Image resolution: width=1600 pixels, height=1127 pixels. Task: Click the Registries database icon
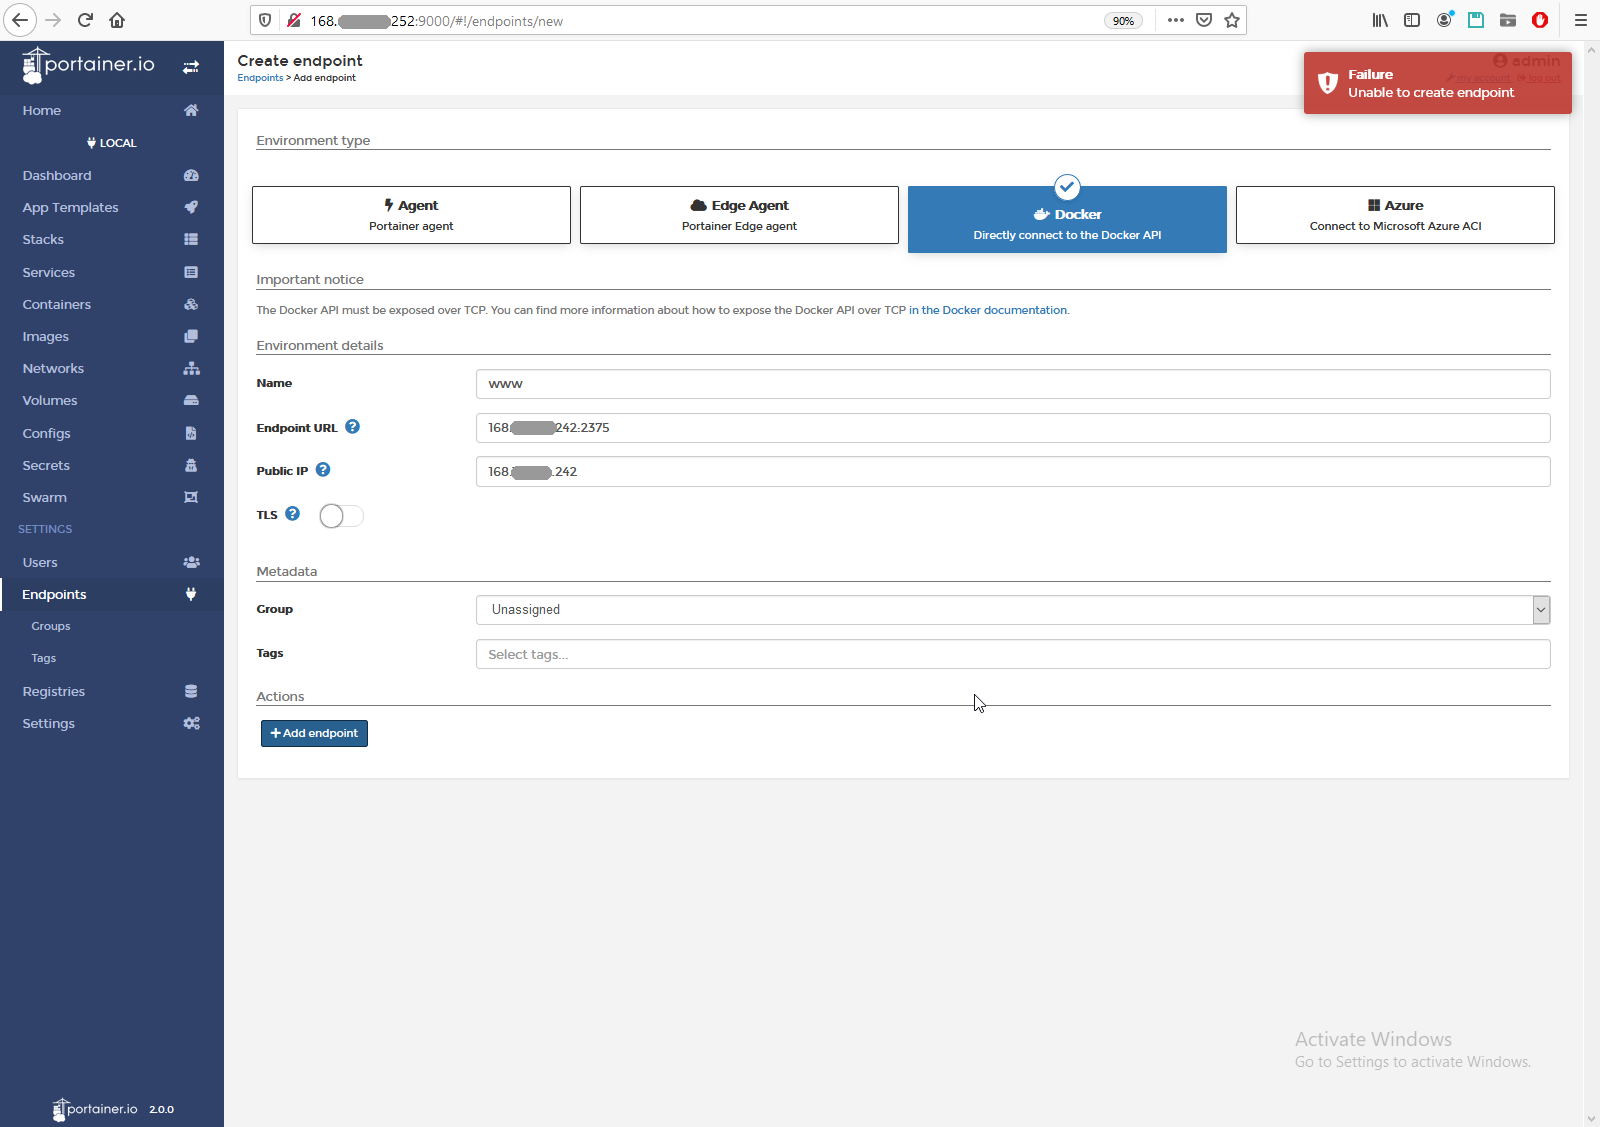tap(191, 691)
